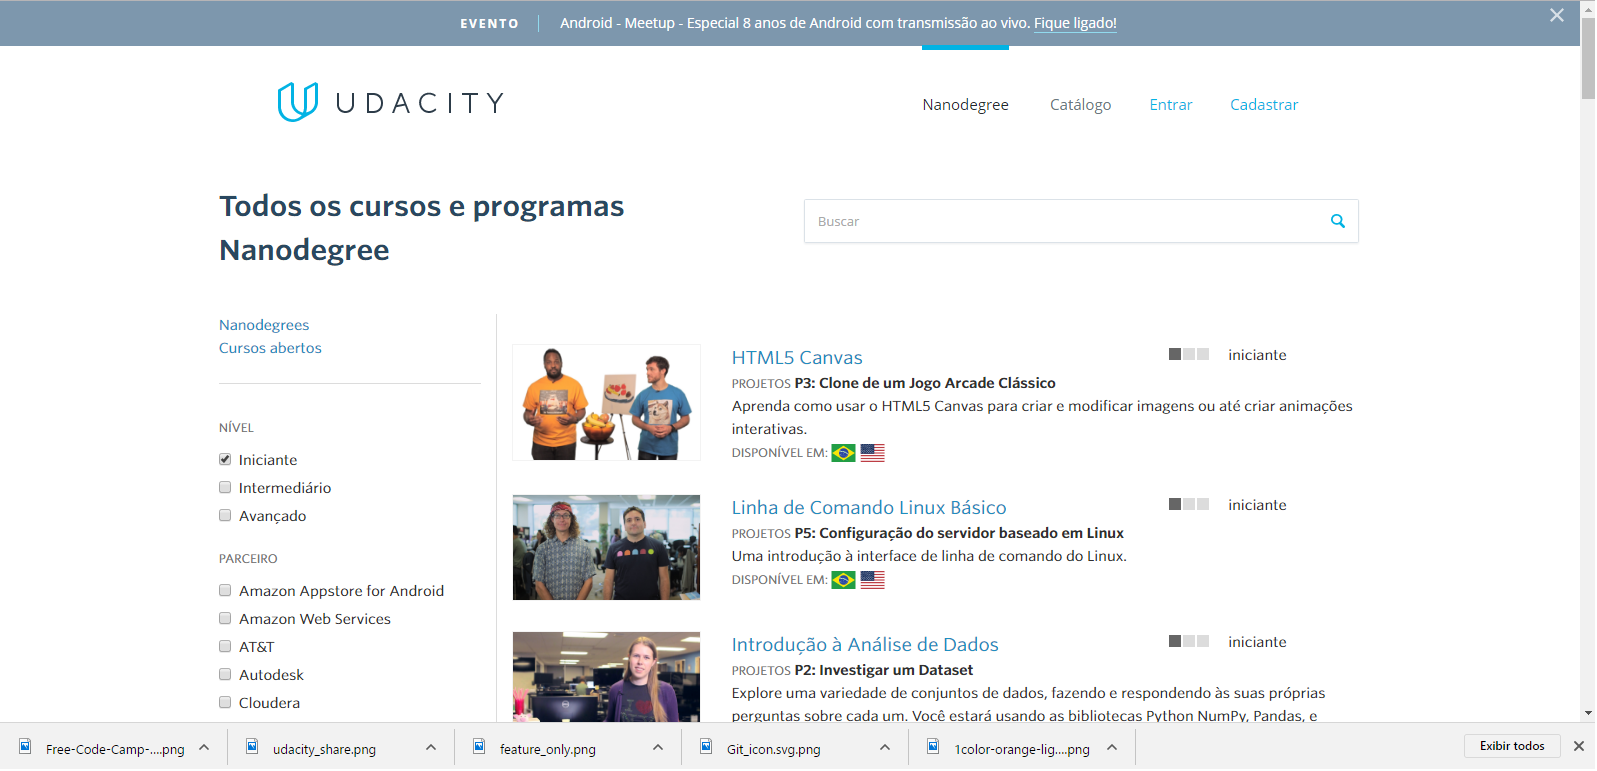Select Cursos abertos in the sidebar

270,348
